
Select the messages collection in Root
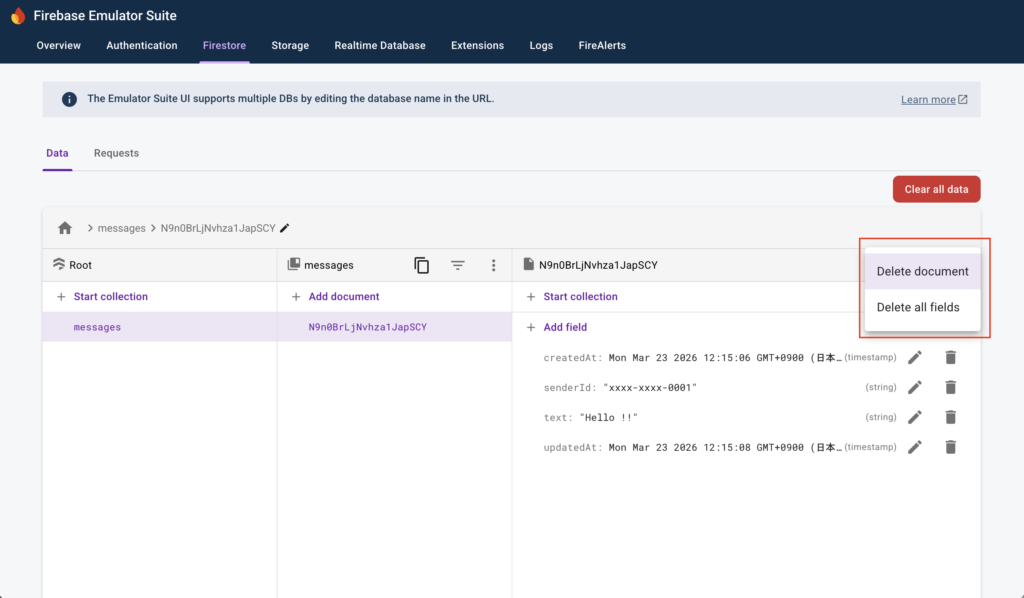97,327
